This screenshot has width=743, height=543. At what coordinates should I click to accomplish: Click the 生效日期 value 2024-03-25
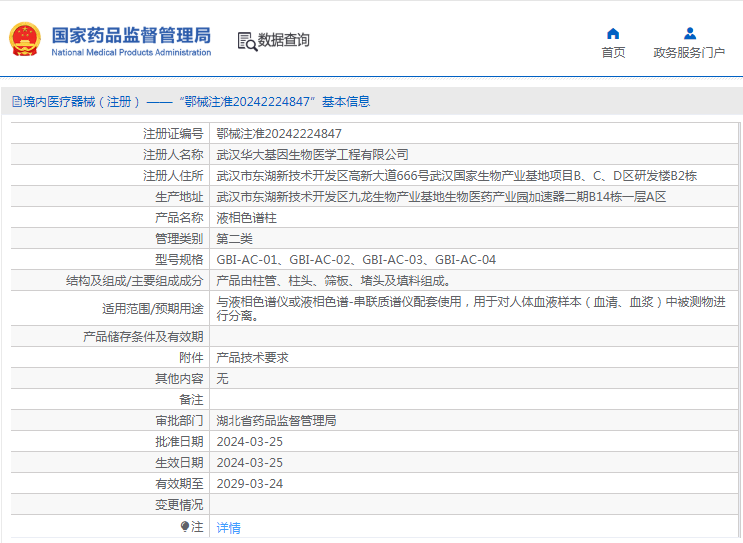click(x=250, y=462)
